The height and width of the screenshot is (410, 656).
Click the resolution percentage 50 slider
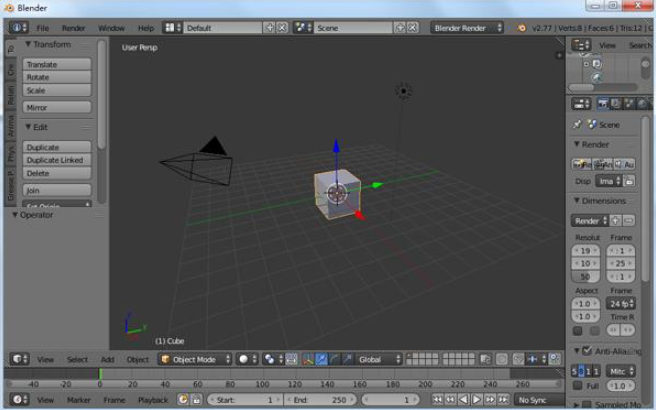585,276
